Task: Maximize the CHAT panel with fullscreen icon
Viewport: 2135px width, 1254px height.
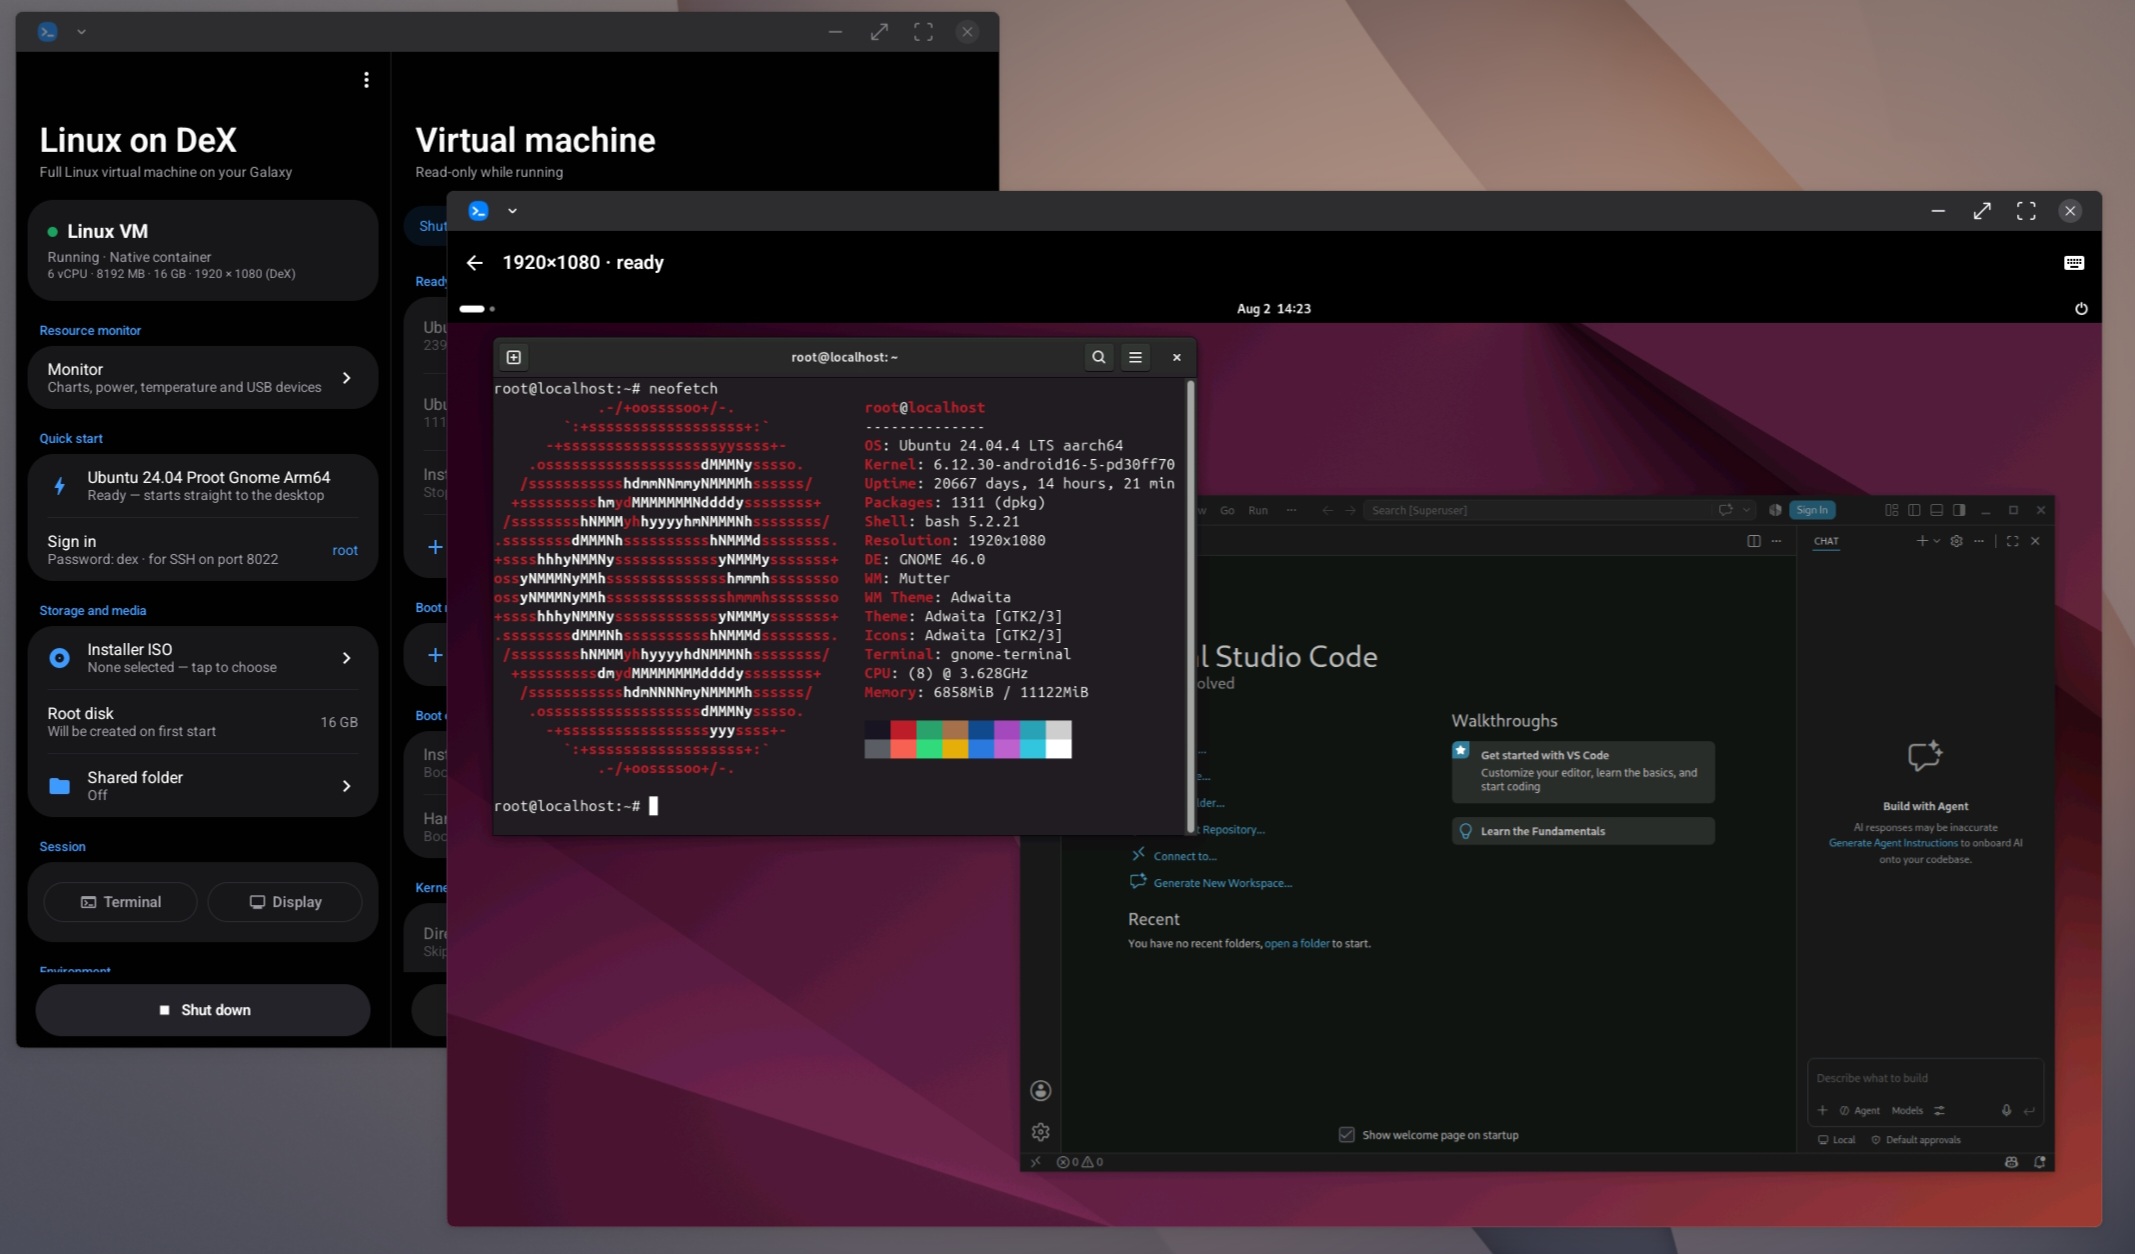Action: coord(2012,541)
